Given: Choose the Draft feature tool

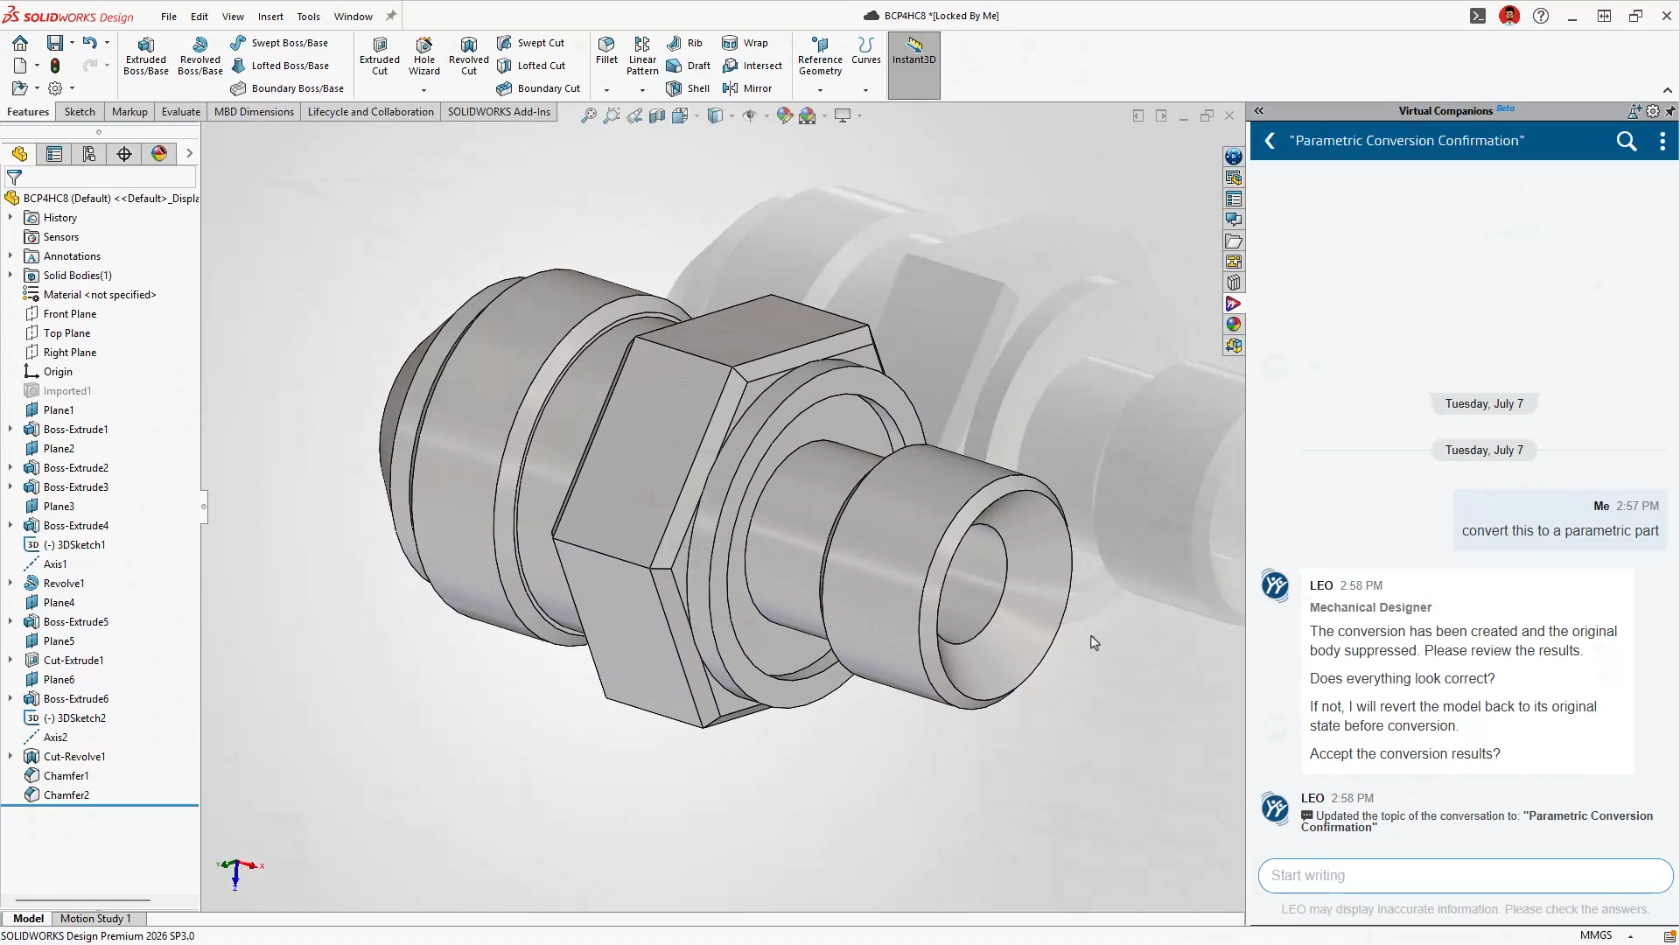Looking at the screenshot, I should pos(689,66).
